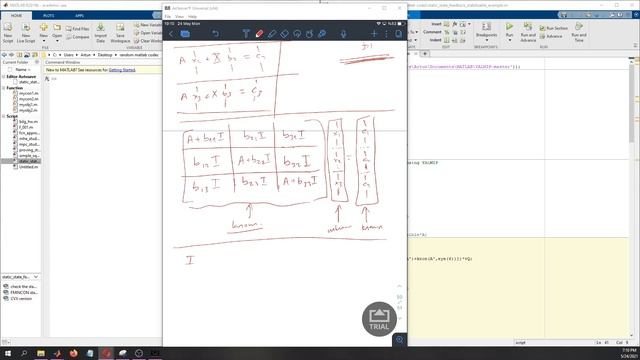
Task: Open File Explorer from taskbar
Action: [x=41, y=353]
